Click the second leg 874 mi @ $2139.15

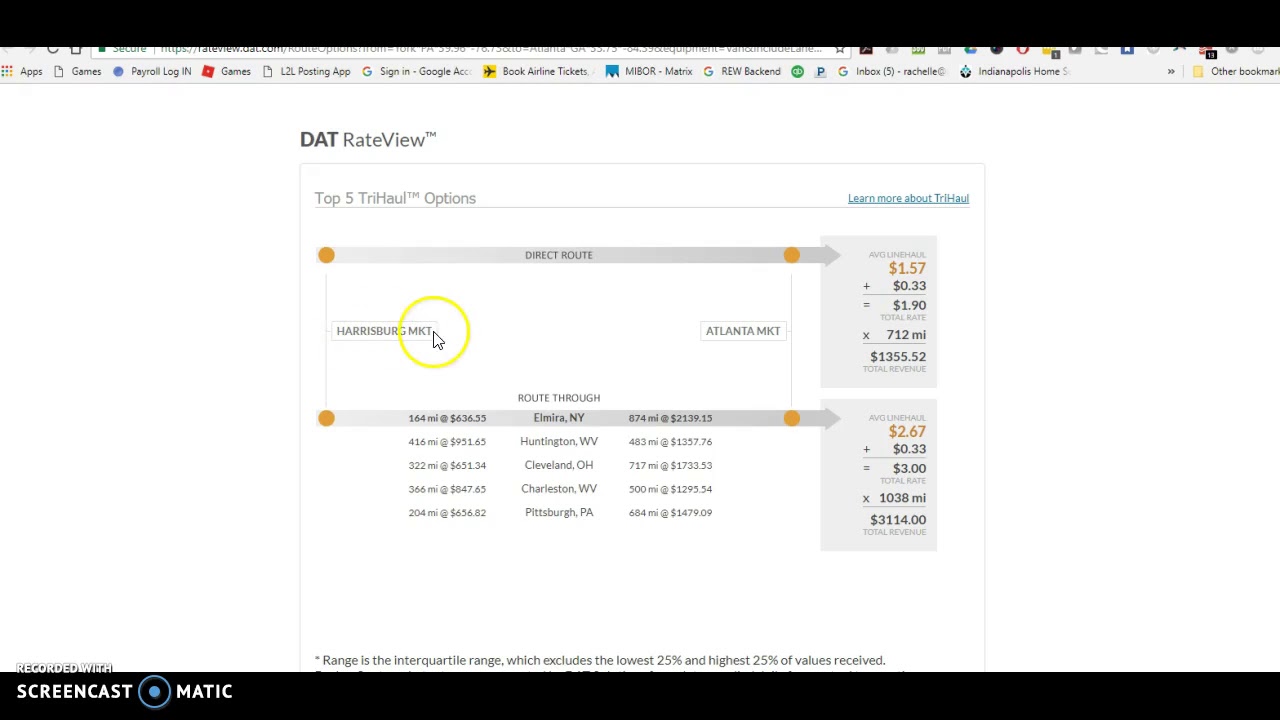coord(670,418)
